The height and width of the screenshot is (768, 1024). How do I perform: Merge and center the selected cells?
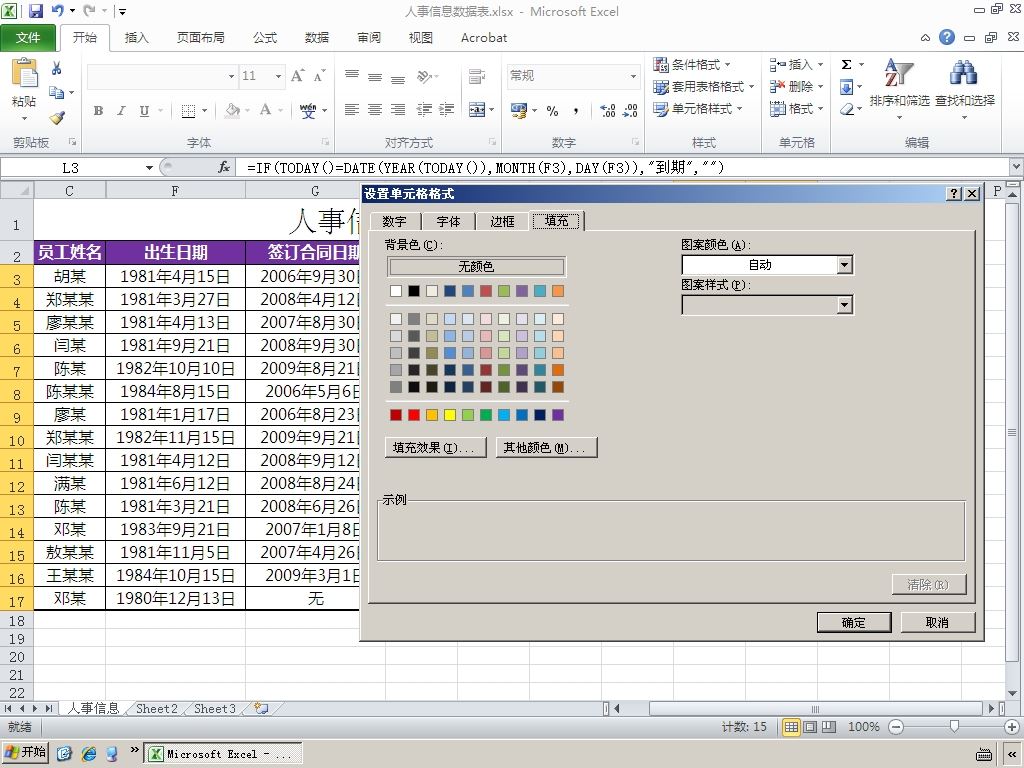click(x=477, y=110)
